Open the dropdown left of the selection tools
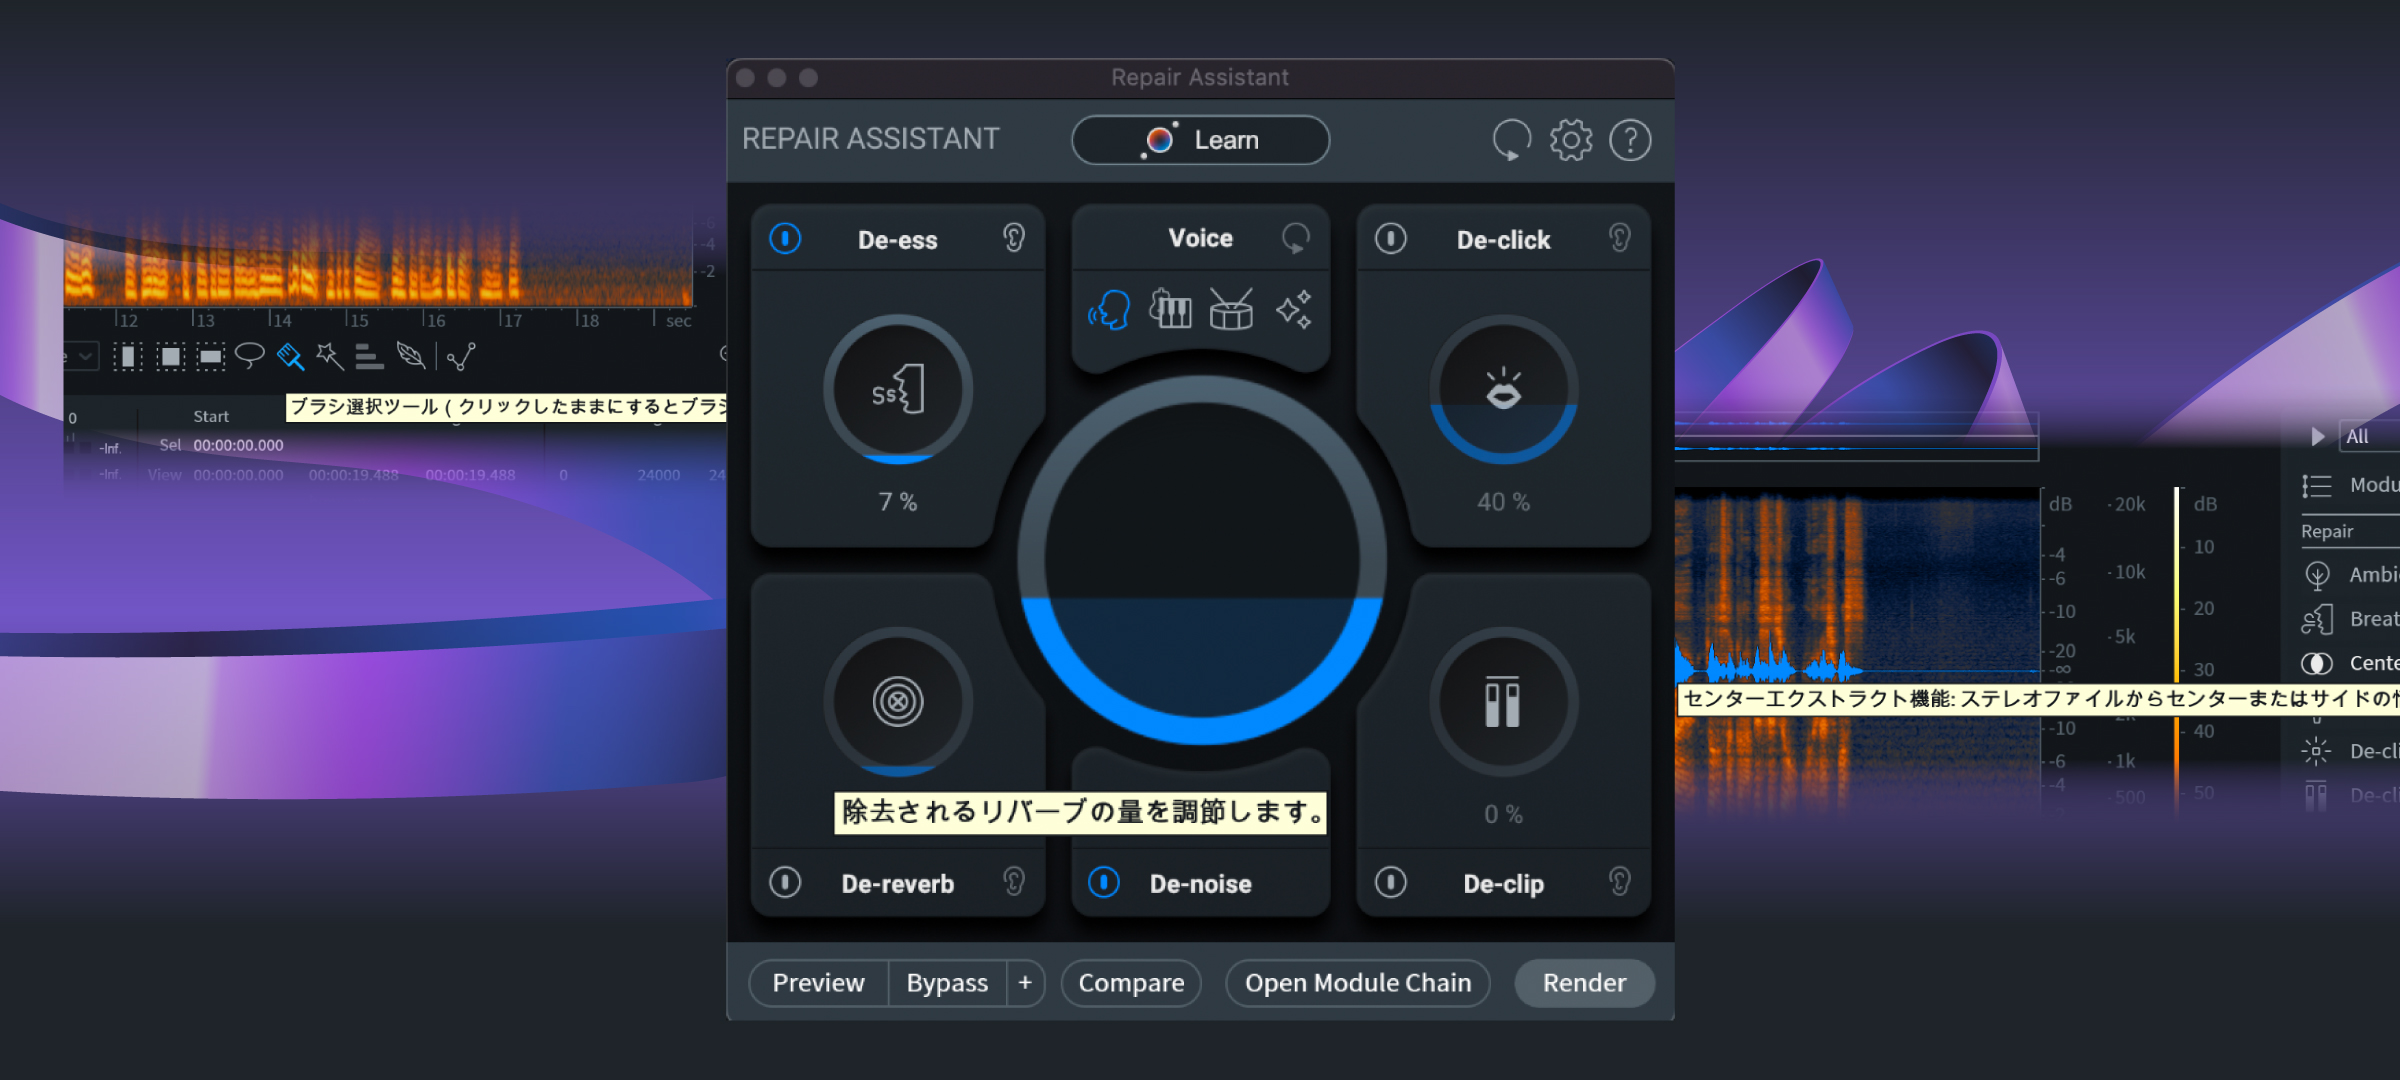This screenshot has height=1080, width=2400. (x=82, y=356)
